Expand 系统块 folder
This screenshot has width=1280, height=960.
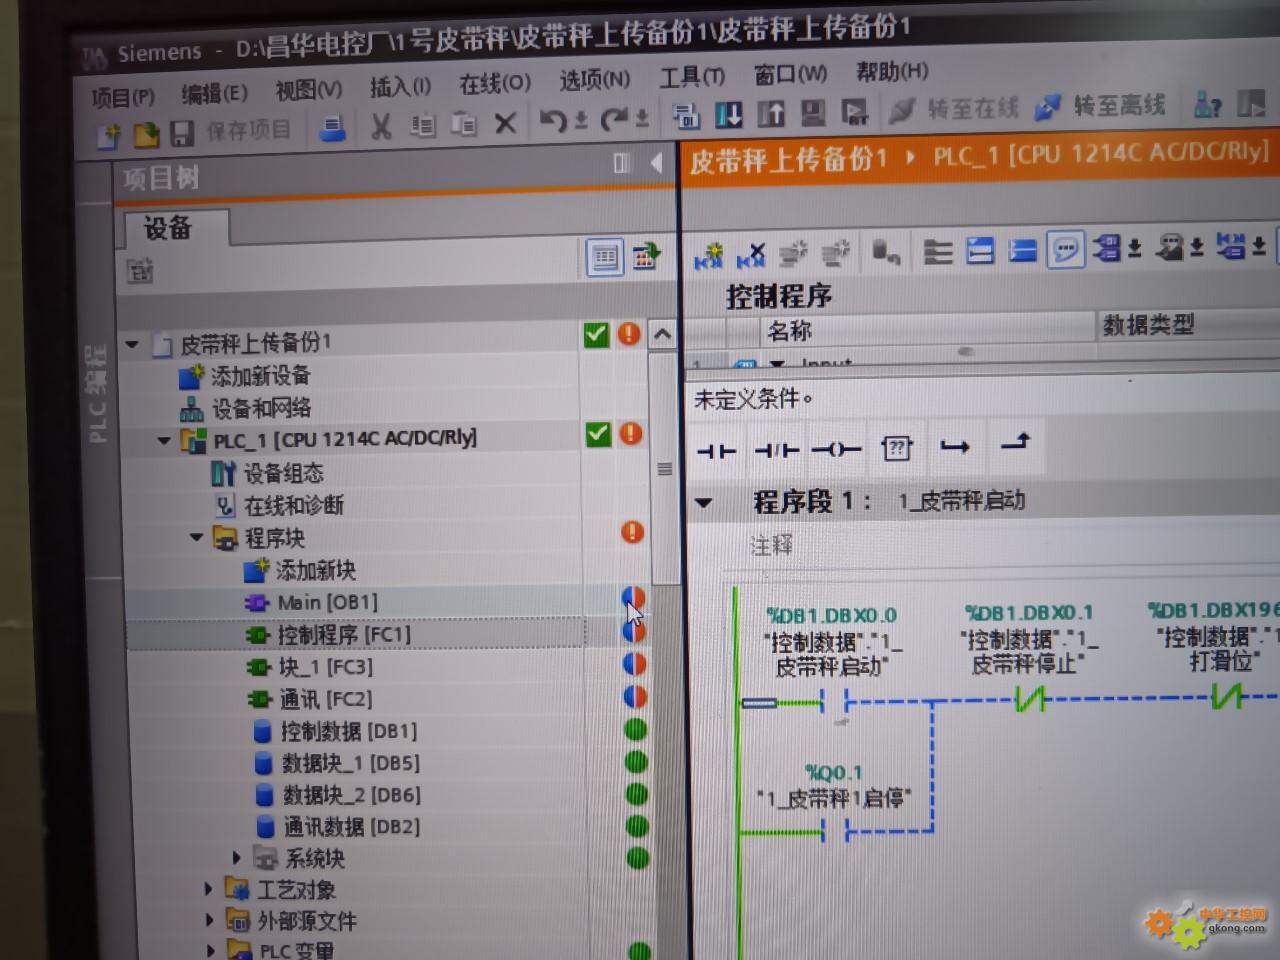coord(237,858)
